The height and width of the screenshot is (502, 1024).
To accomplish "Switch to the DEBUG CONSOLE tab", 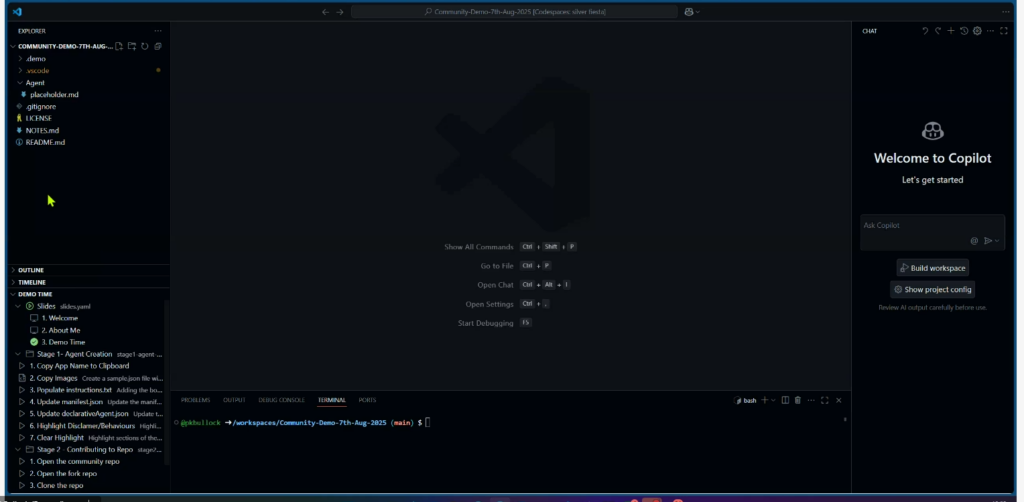I will (281, 400).
